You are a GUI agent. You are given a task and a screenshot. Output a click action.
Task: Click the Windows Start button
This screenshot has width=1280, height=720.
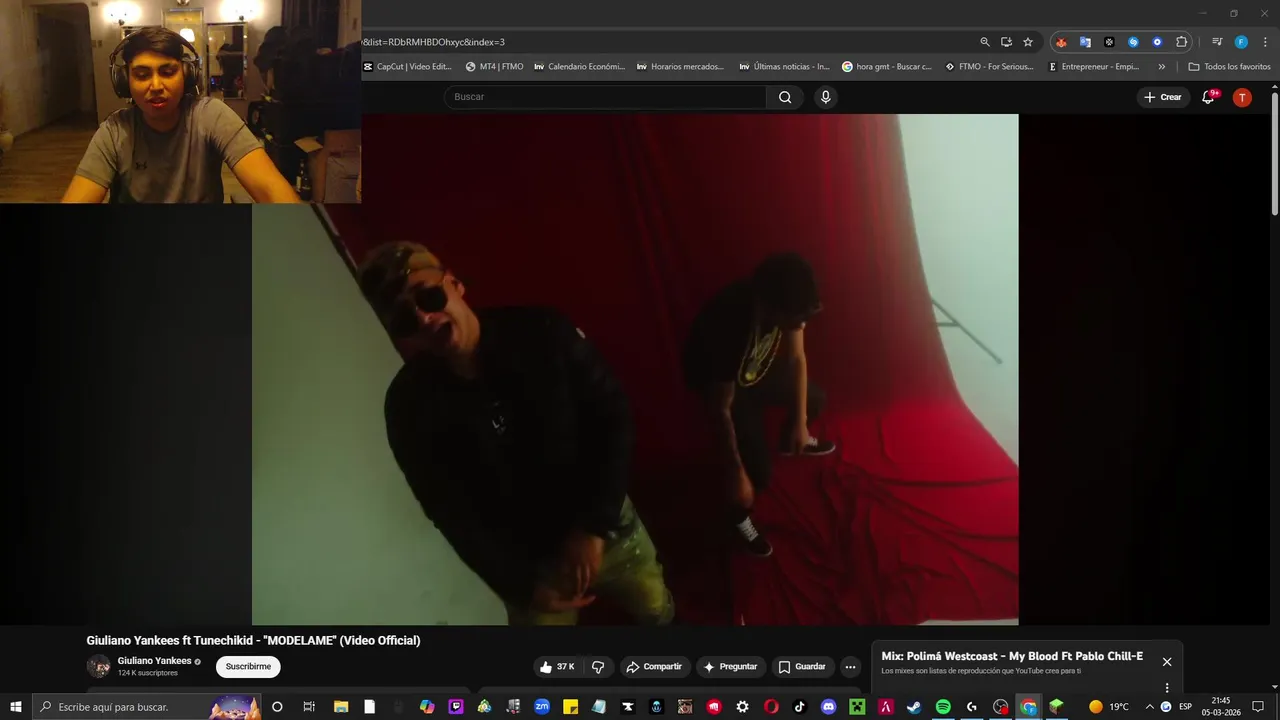pos(16,707)
